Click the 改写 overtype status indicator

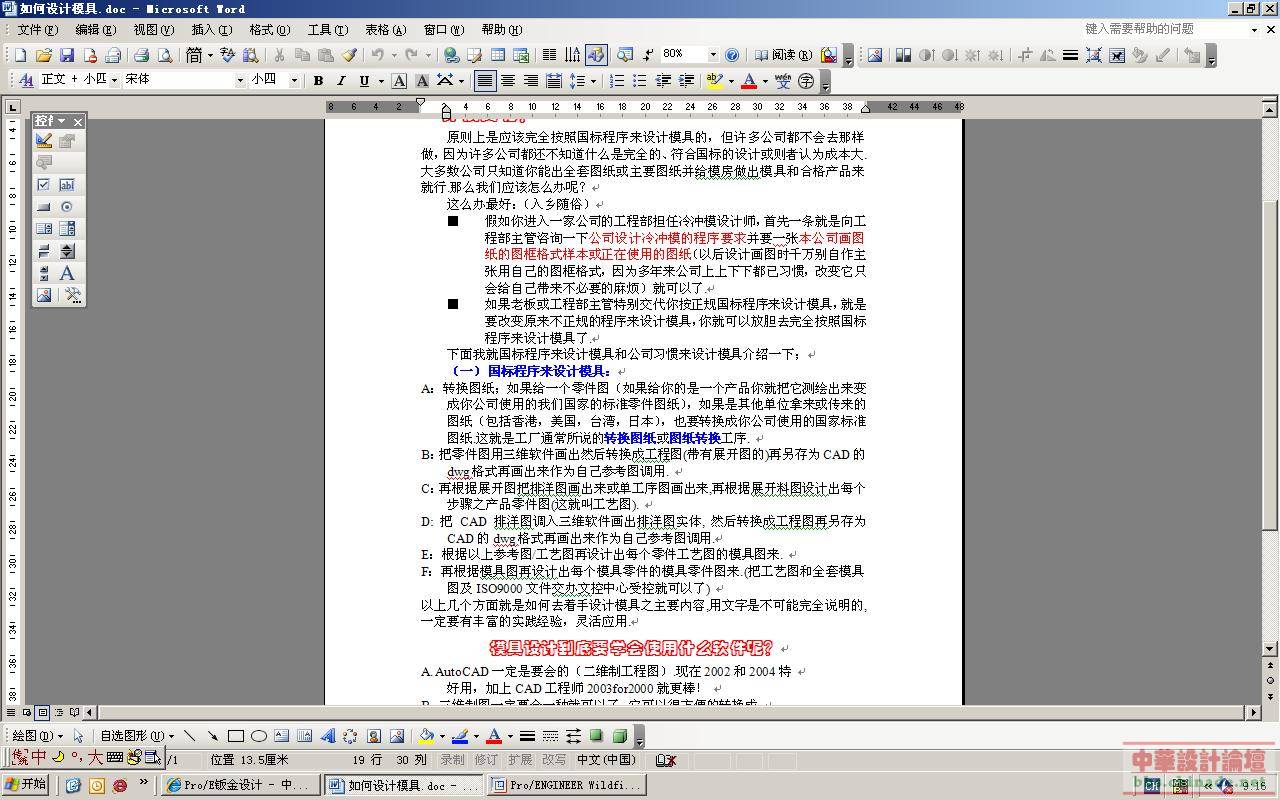coord(553,760)
